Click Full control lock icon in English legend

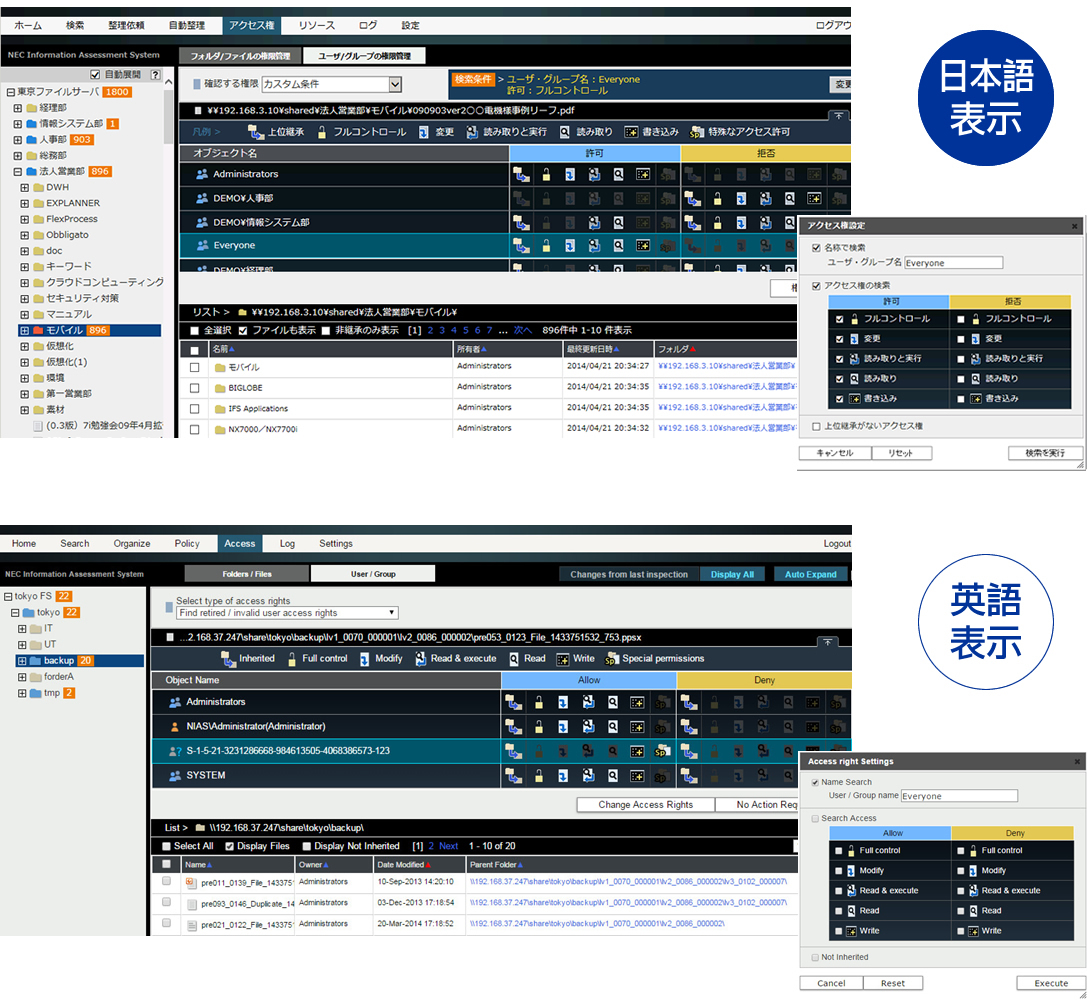[292, 659]
